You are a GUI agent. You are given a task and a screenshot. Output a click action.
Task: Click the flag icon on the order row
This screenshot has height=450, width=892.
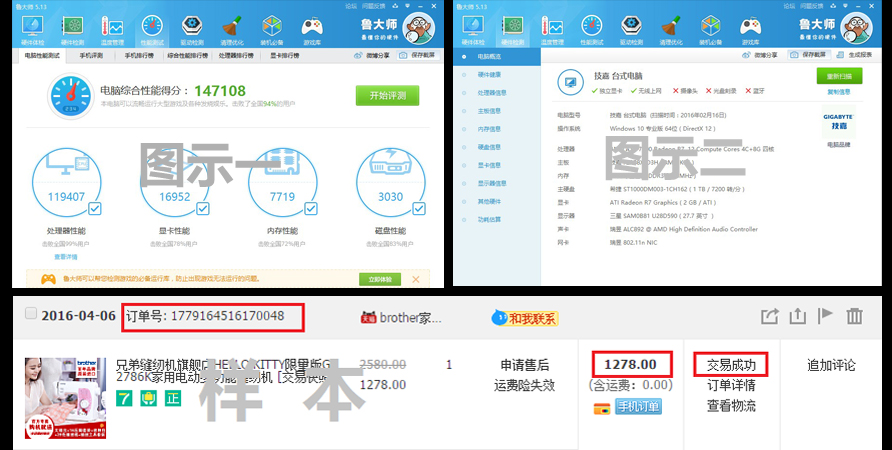click(x=825, y=316)
